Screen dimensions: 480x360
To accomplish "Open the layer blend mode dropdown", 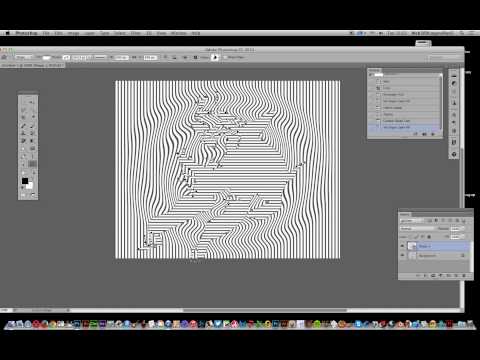I will pyautogui.click(x=417, y=229).
